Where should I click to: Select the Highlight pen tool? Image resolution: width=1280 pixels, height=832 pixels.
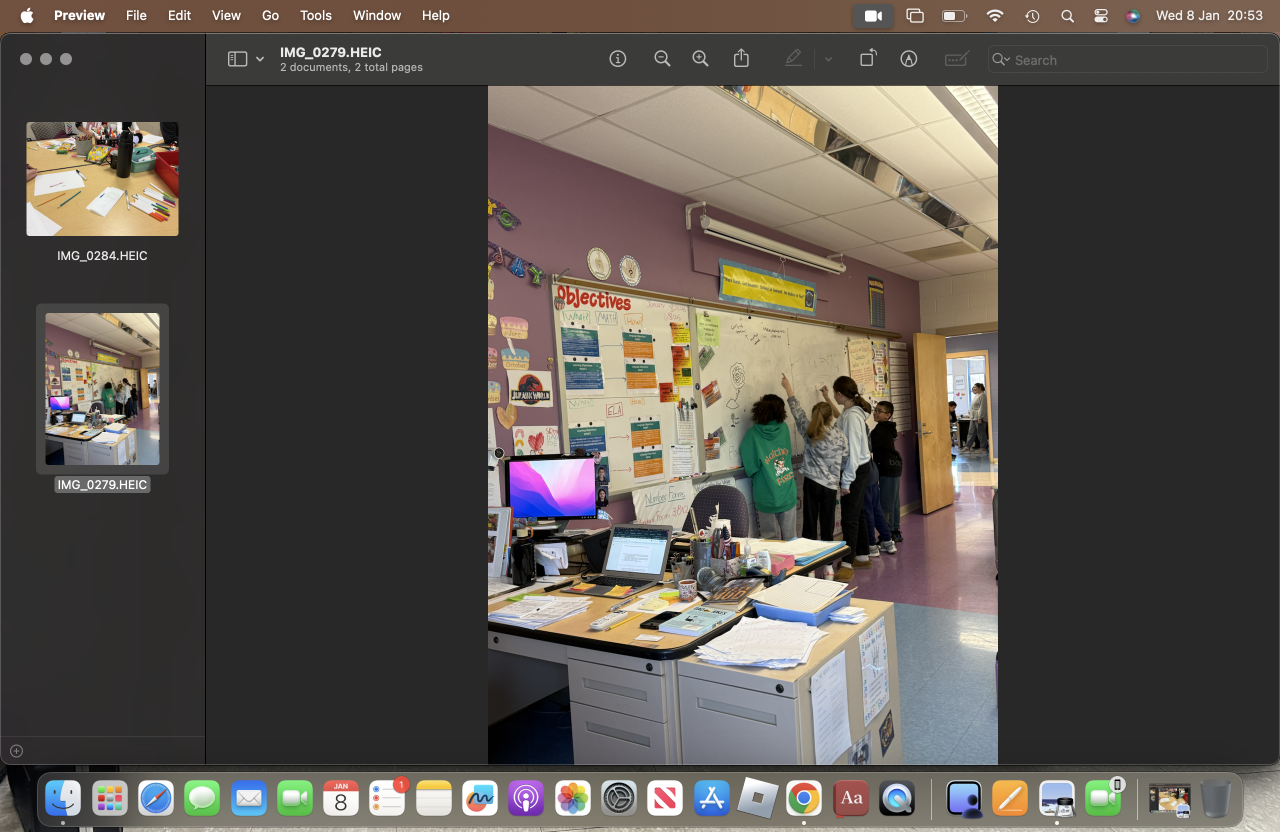[x=793, y=59]
